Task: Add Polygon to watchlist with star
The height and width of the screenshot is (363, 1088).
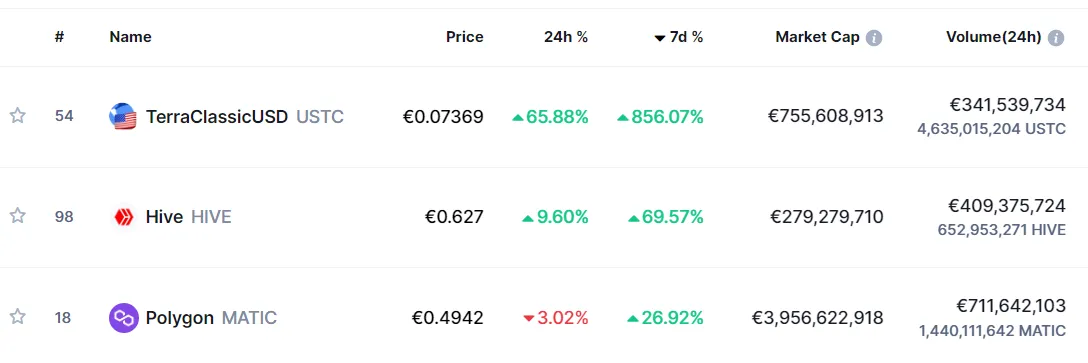Action: 17,317
